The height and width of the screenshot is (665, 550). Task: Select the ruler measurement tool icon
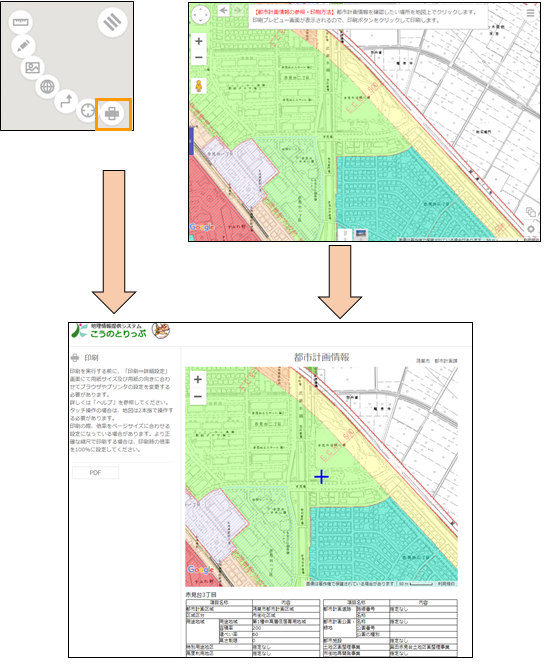tap(20, 22)
